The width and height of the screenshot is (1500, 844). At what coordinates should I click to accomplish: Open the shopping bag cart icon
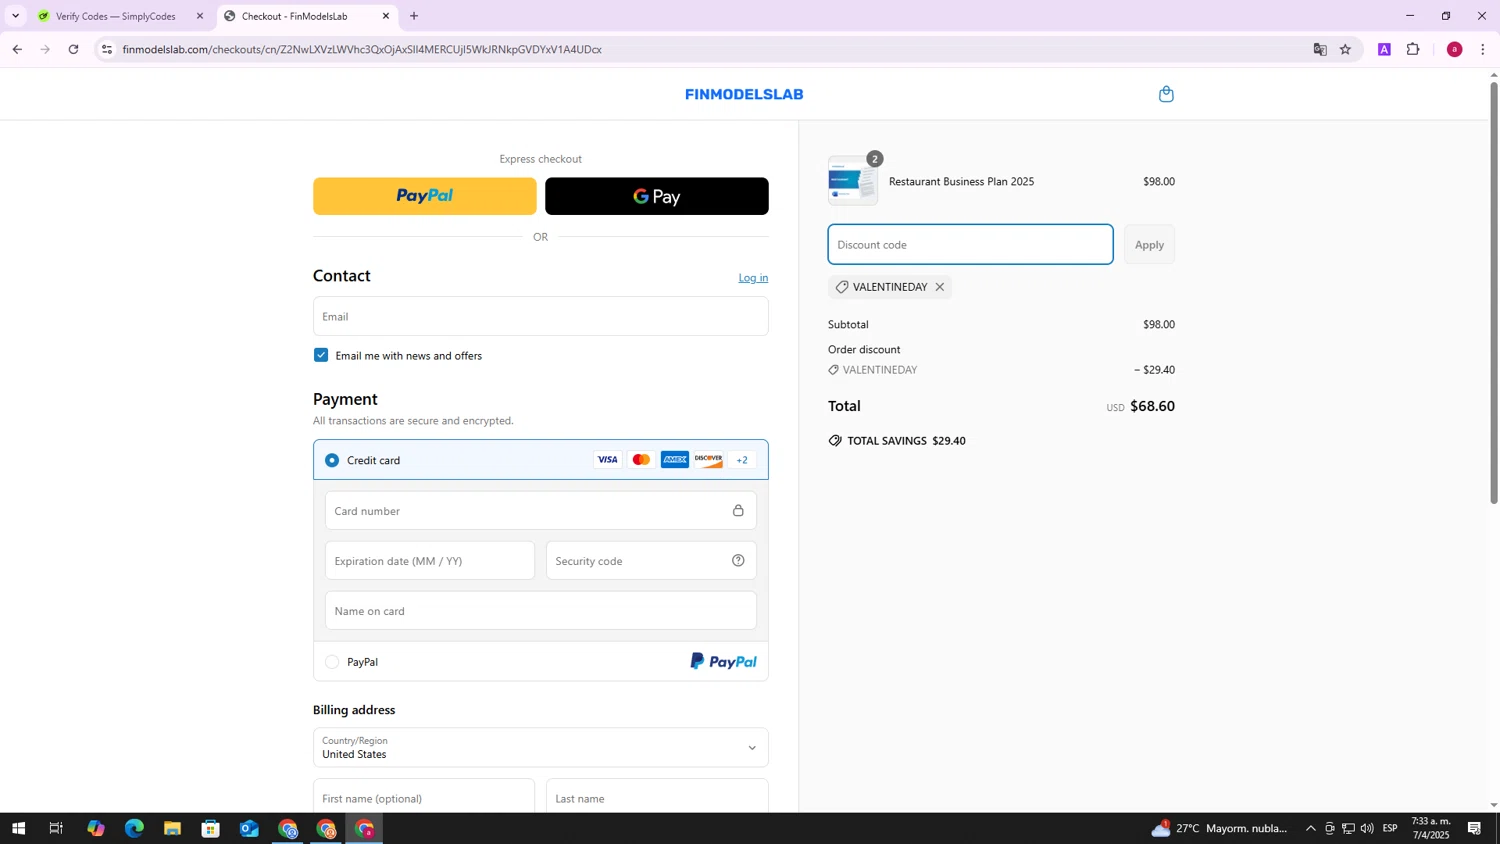pyautogui.click(x=1166, y=94)
